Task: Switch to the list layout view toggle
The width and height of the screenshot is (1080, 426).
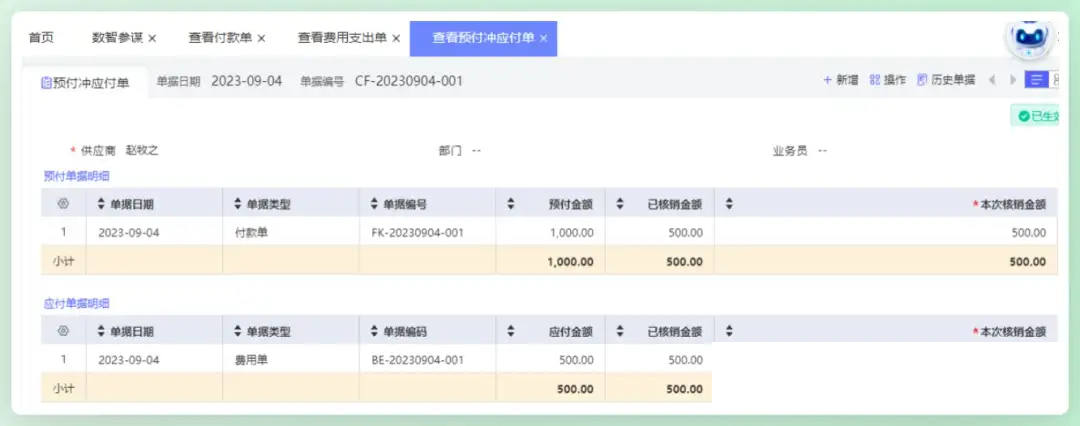Action: [x=1037, y=81]
